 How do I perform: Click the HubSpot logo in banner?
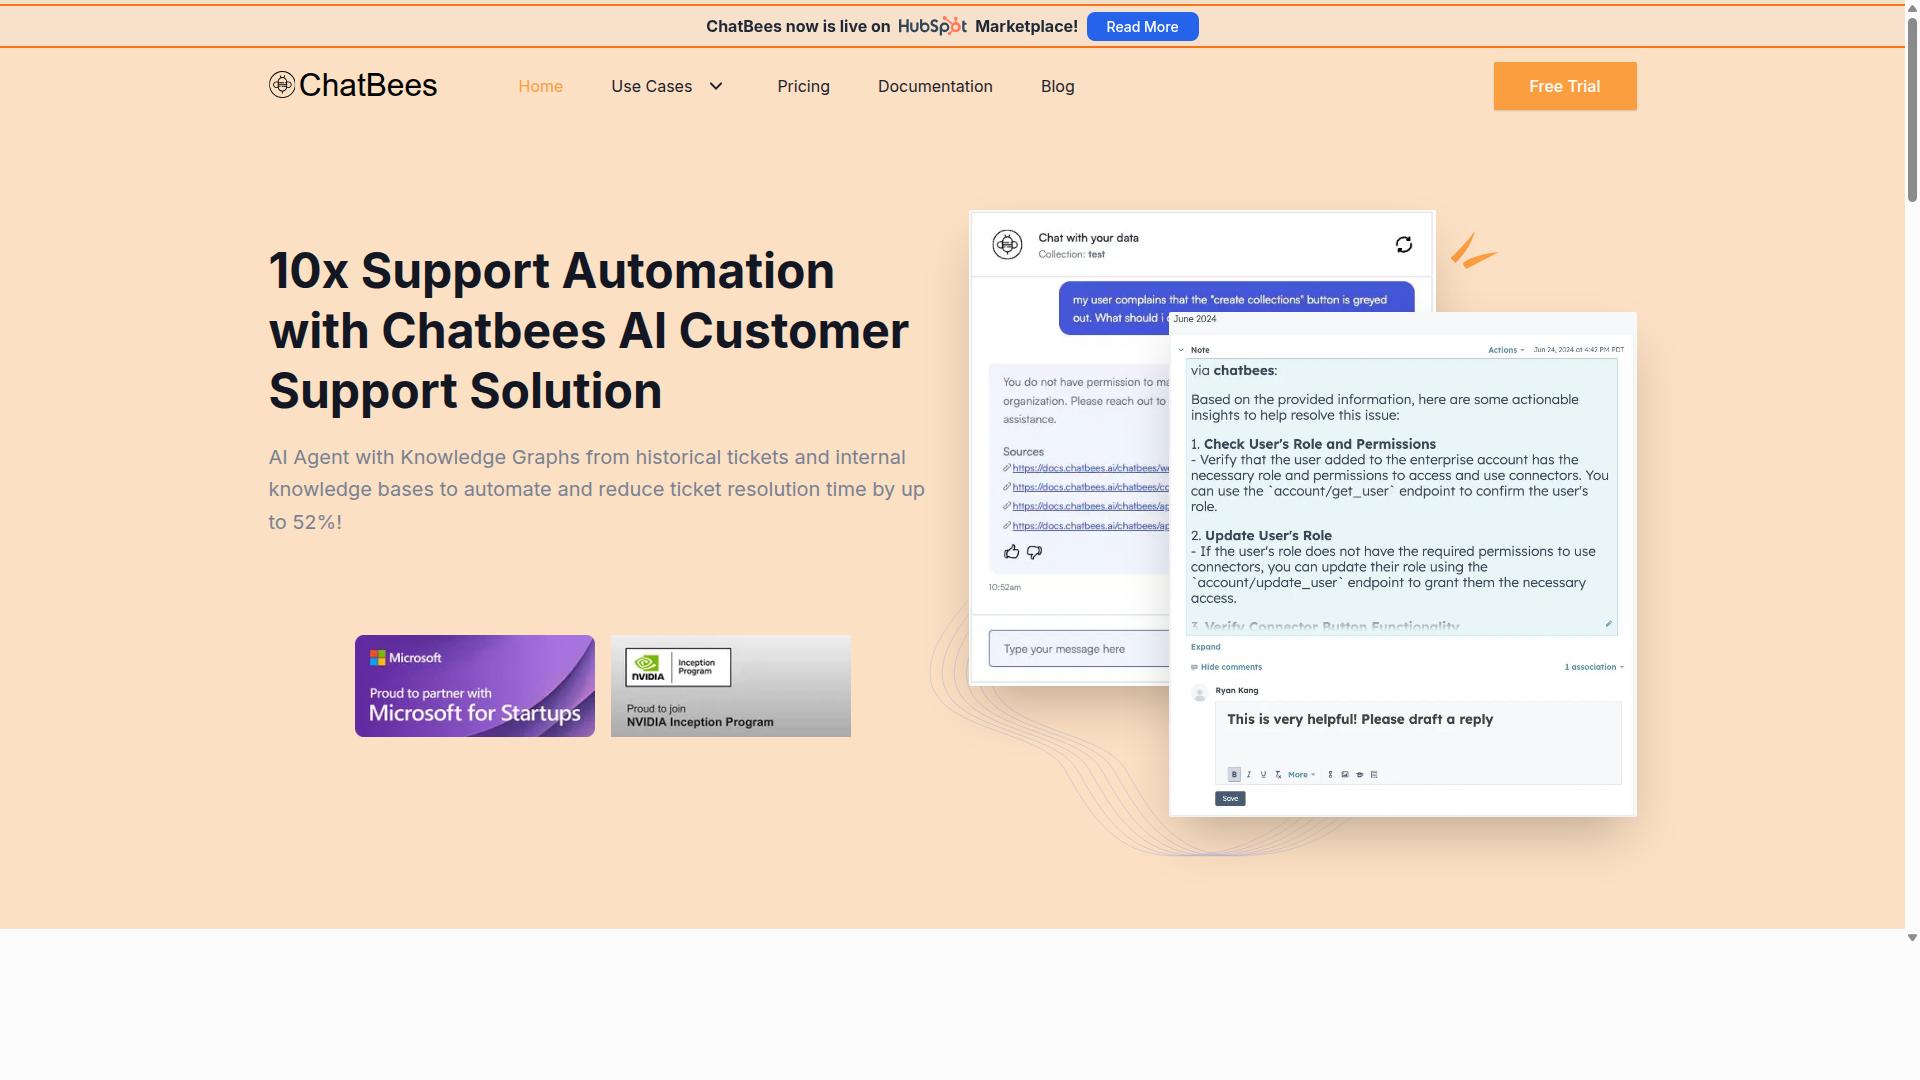click(x=932, y=26)
